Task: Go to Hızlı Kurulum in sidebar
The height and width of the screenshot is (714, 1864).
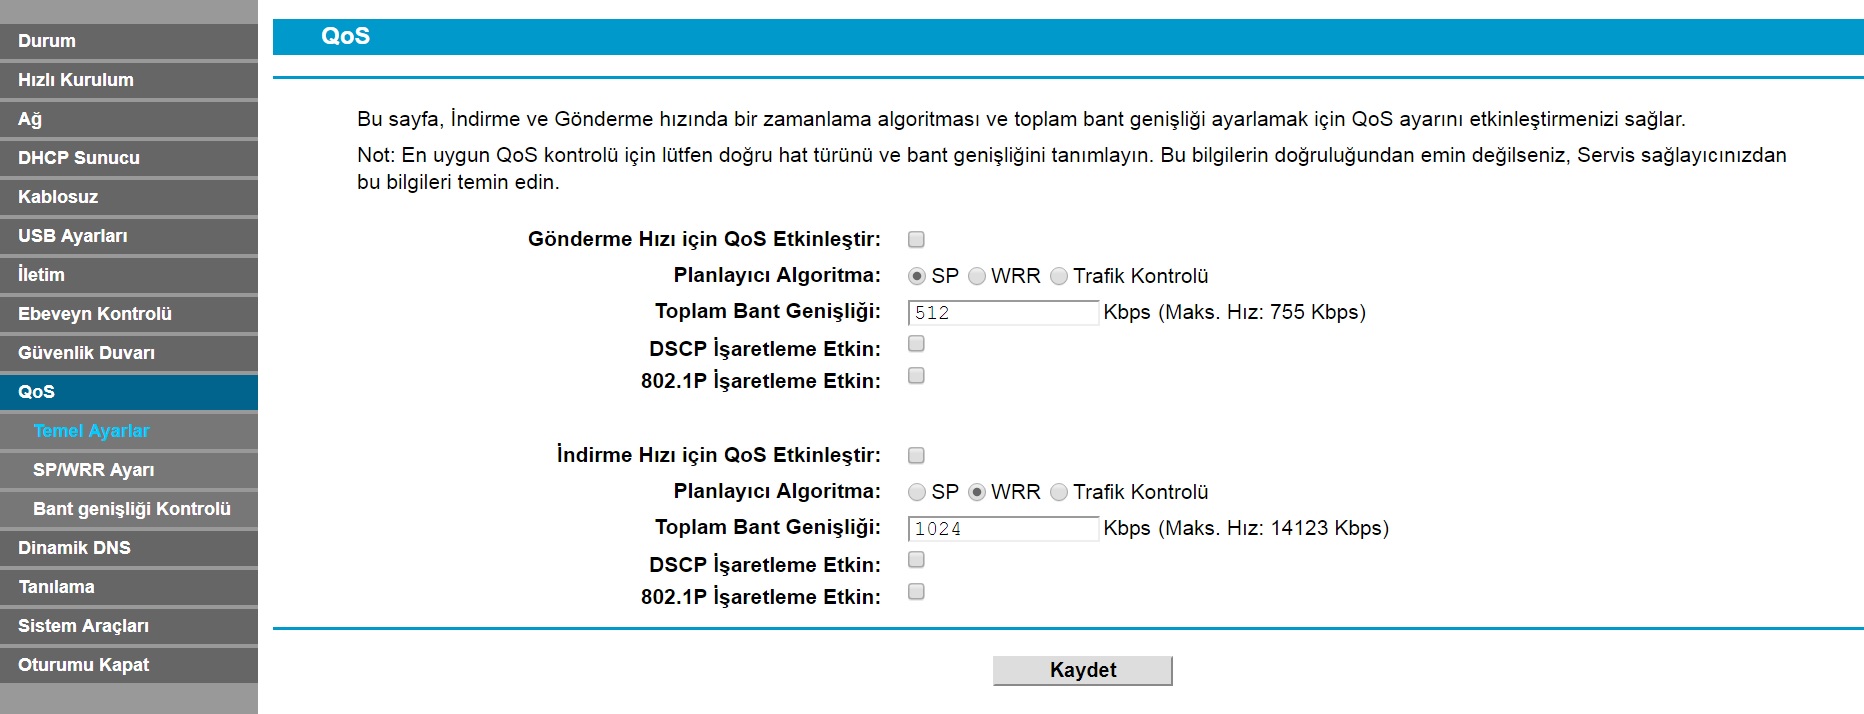Action: click(129, 80)
